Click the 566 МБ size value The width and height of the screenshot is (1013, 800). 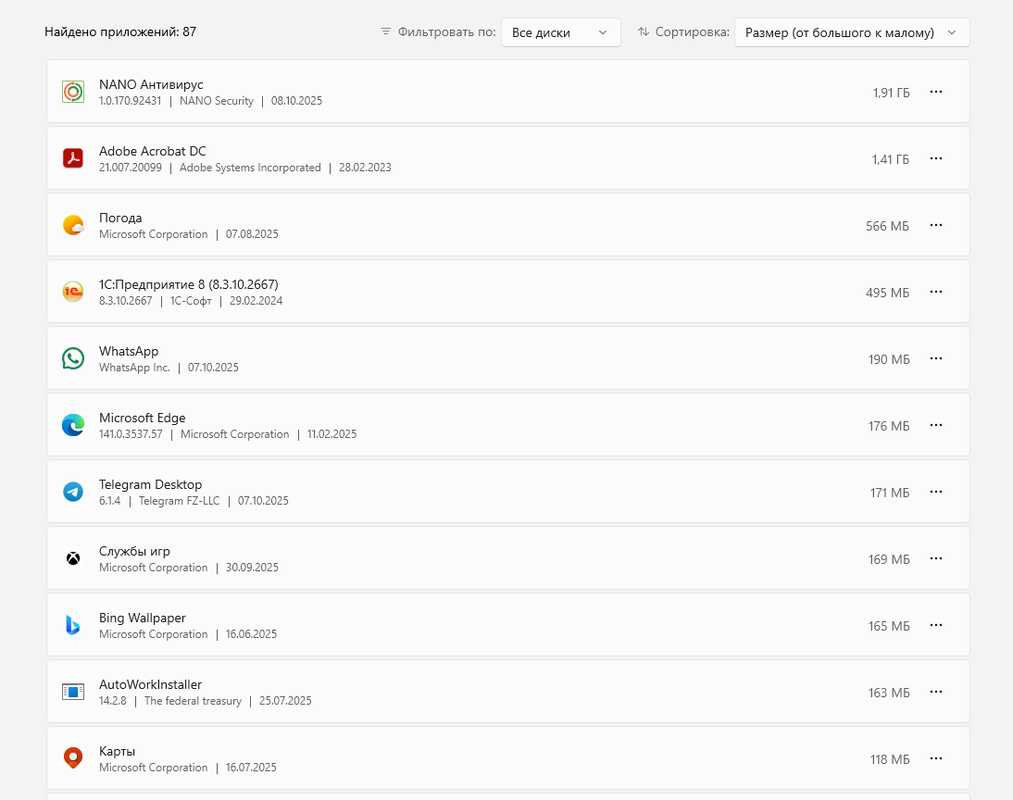tap(888, 226)
